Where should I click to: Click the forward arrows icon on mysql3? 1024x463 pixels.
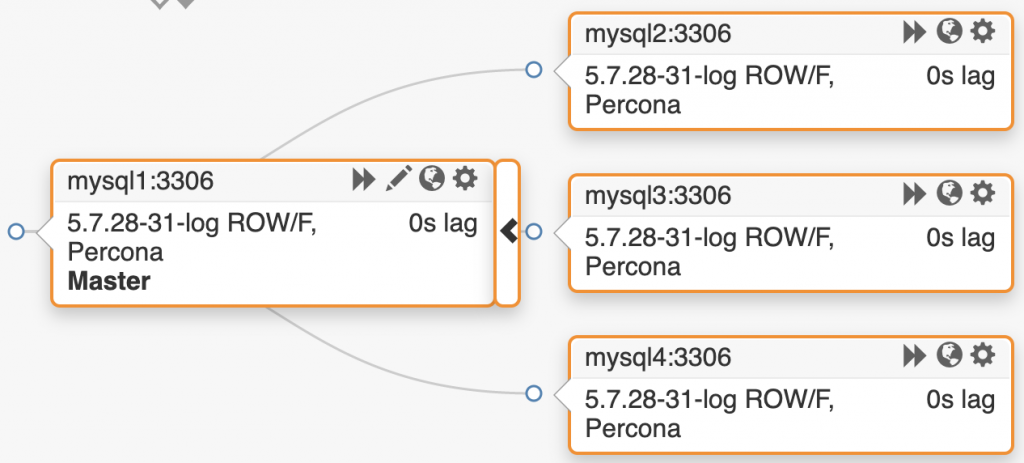(x=914, y=193)
